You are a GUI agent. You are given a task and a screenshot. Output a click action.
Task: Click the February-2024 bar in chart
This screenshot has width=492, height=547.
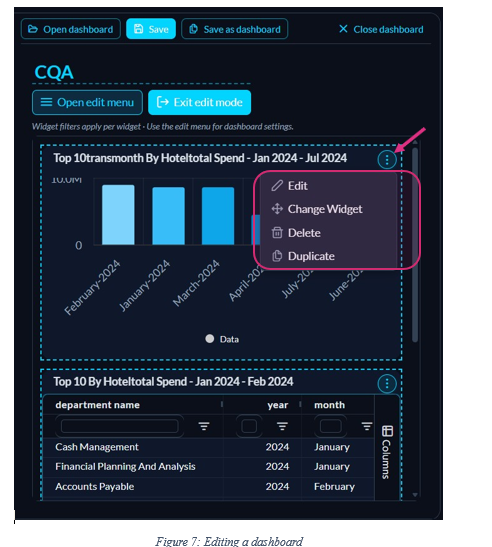click(x=118, y=215)
